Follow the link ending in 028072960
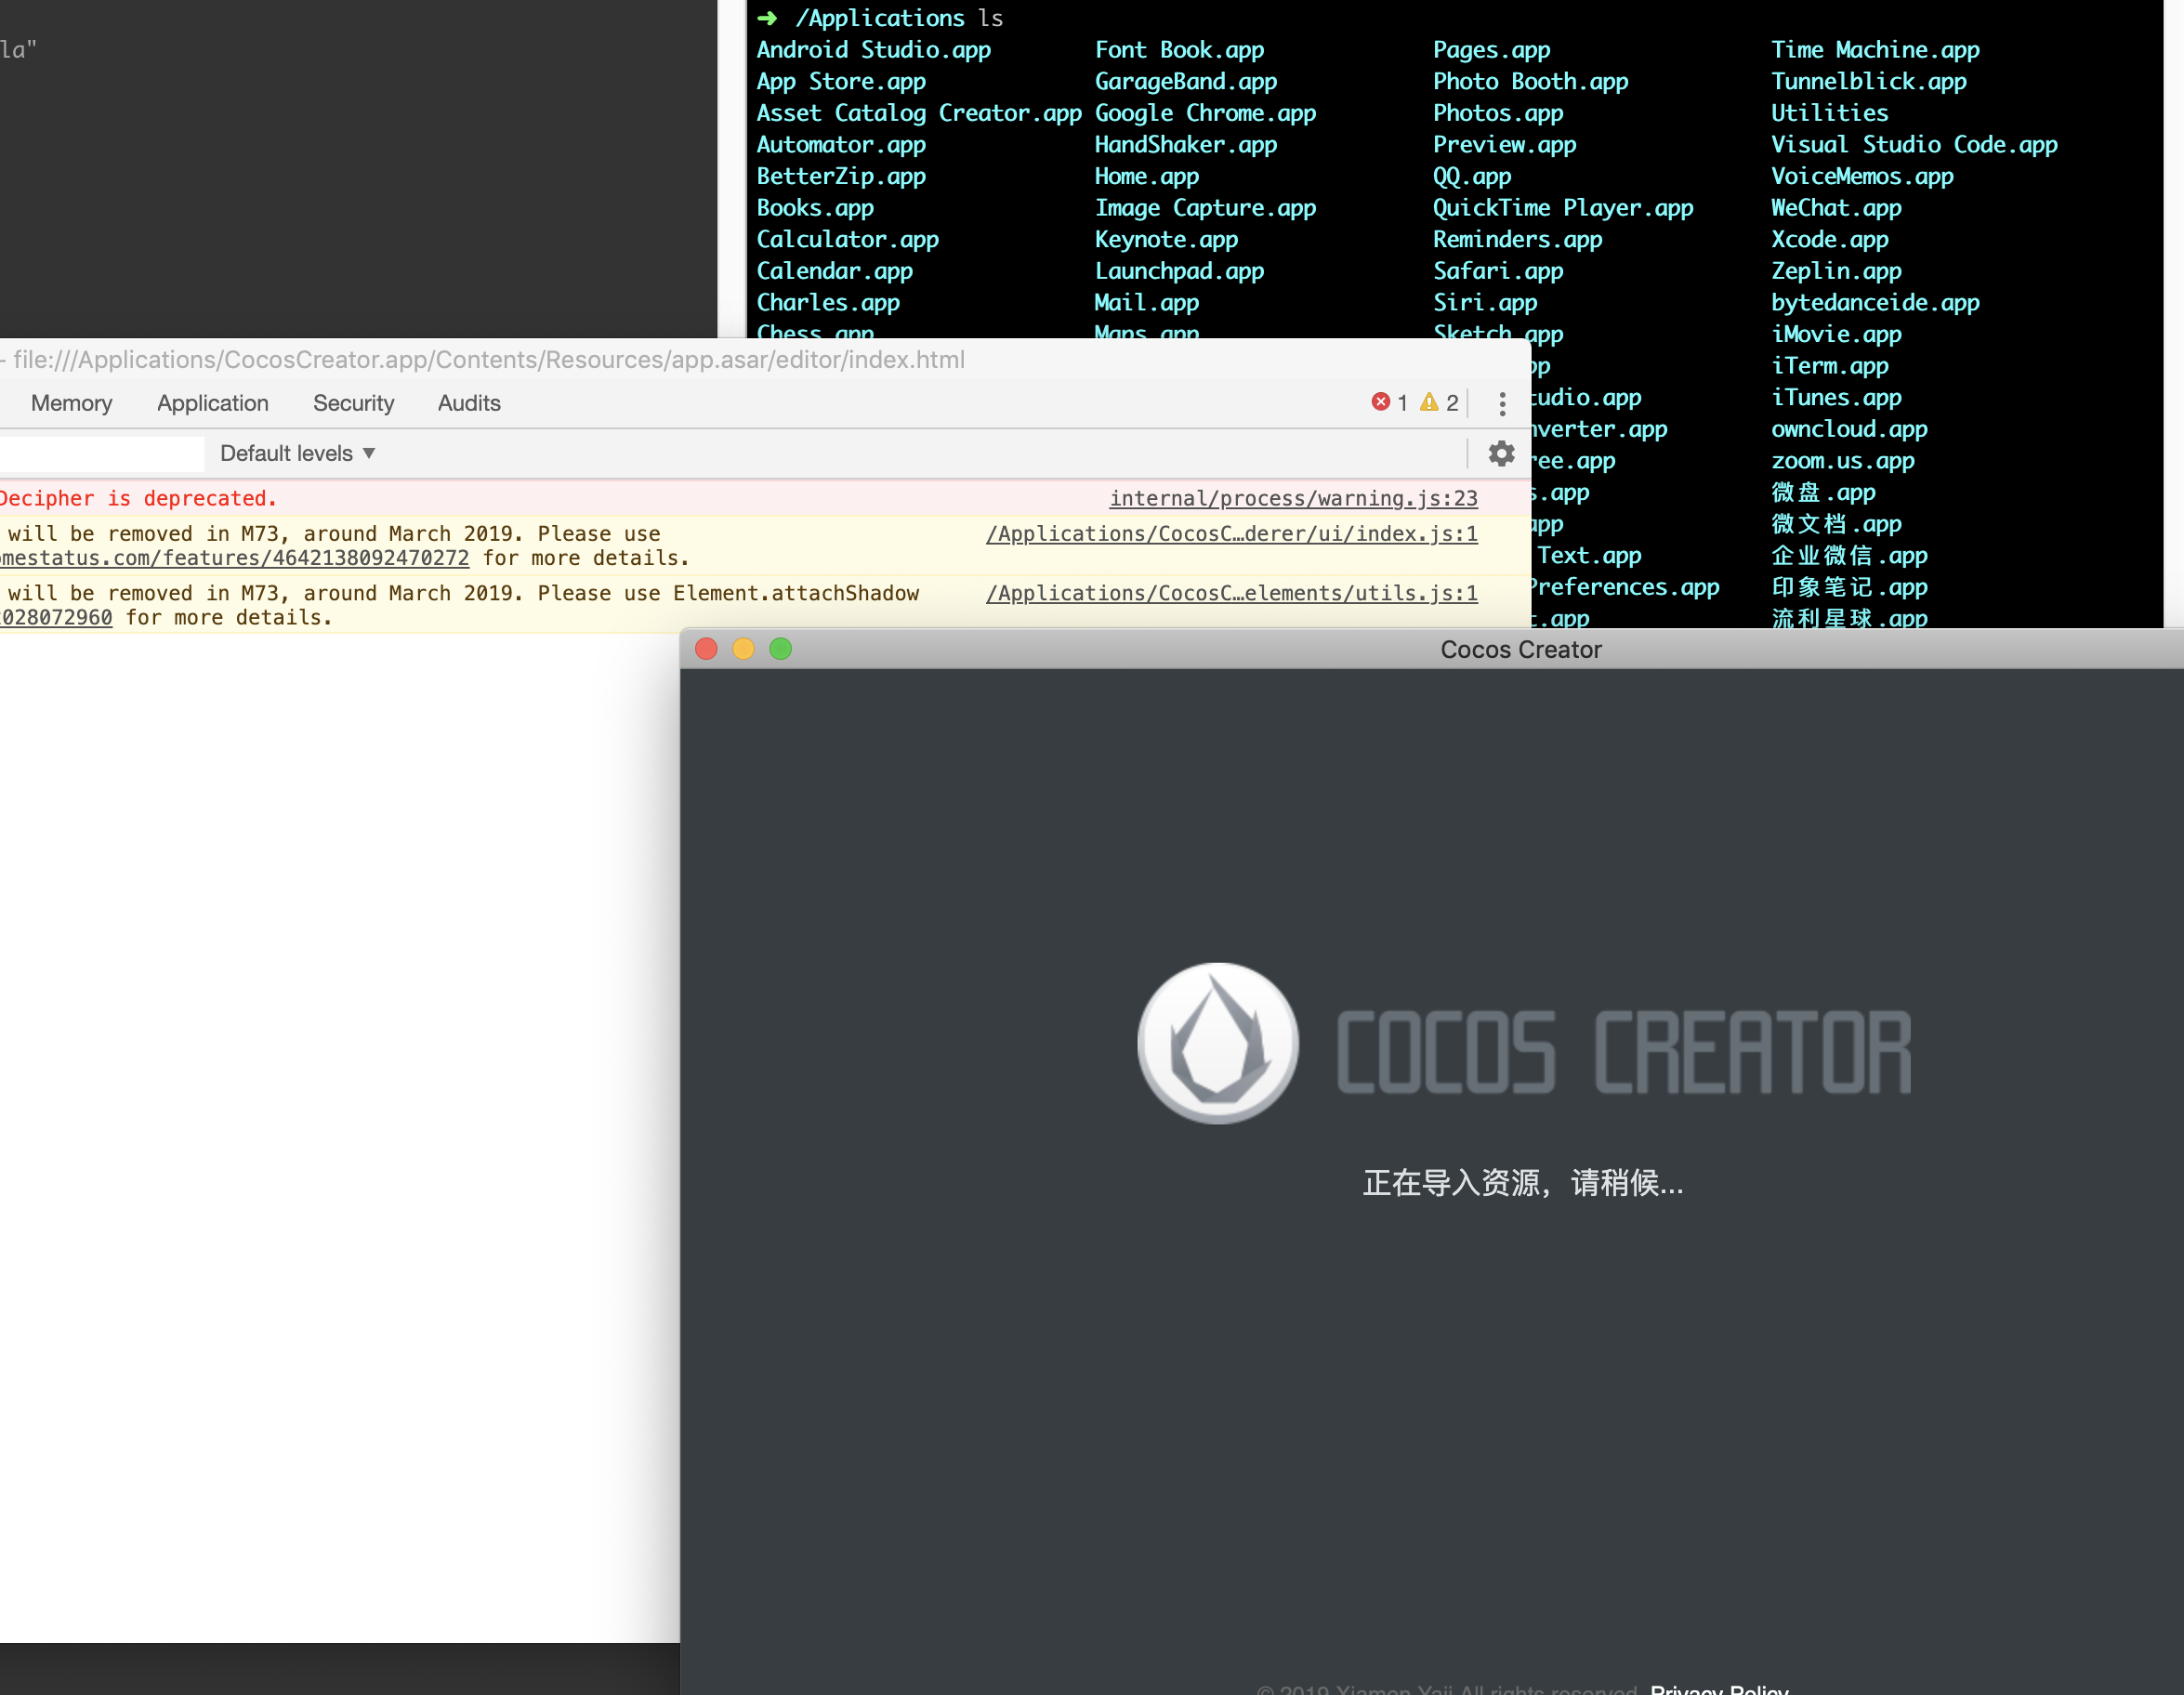2184x1695 pixels. coord(56,618)
